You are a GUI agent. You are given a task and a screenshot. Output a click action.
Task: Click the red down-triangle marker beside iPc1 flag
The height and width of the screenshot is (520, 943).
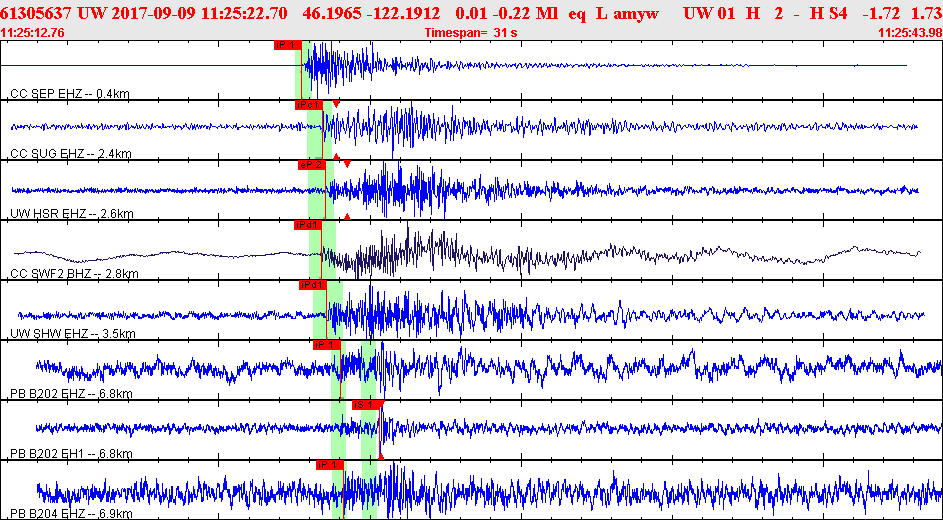(336, 104)
